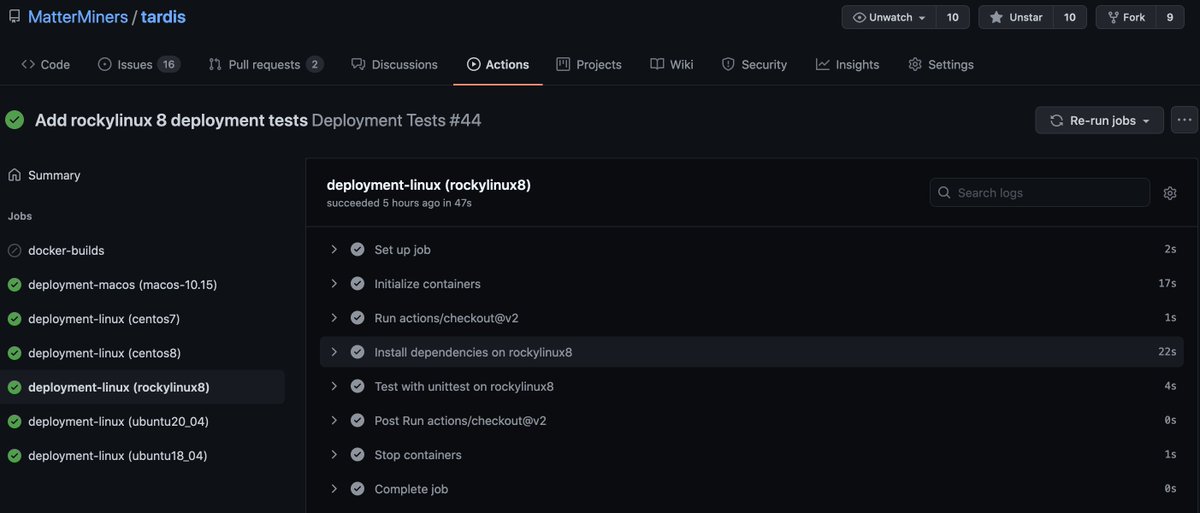The image size is (1200, 513).
Task: Click the success icon for ubuntu20_04 job
Action: [14, 421]
